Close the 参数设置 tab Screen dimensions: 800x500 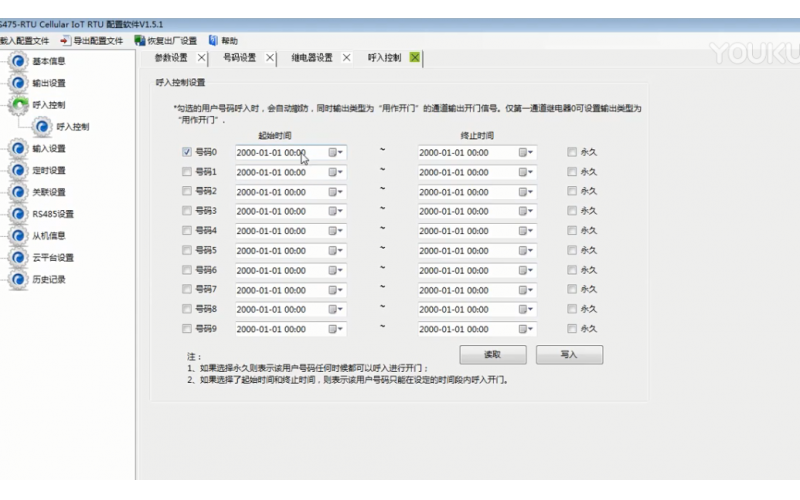coord(202,58)
